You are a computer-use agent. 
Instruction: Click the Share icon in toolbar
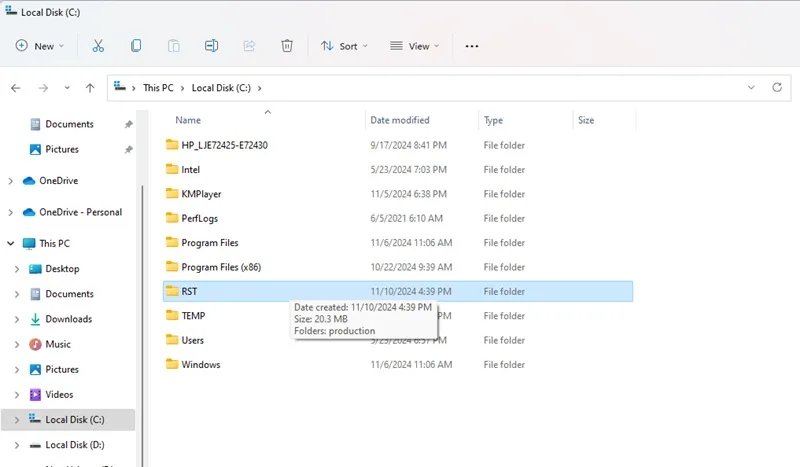pyautogui.click(x=249, y=46)
